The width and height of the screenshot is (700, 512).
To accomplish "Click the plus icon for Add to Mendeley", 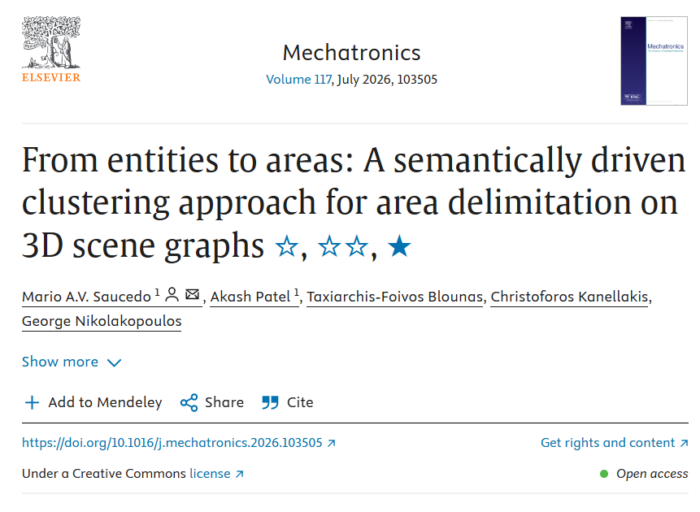I will pyautogui.click(x=32, y=403).
